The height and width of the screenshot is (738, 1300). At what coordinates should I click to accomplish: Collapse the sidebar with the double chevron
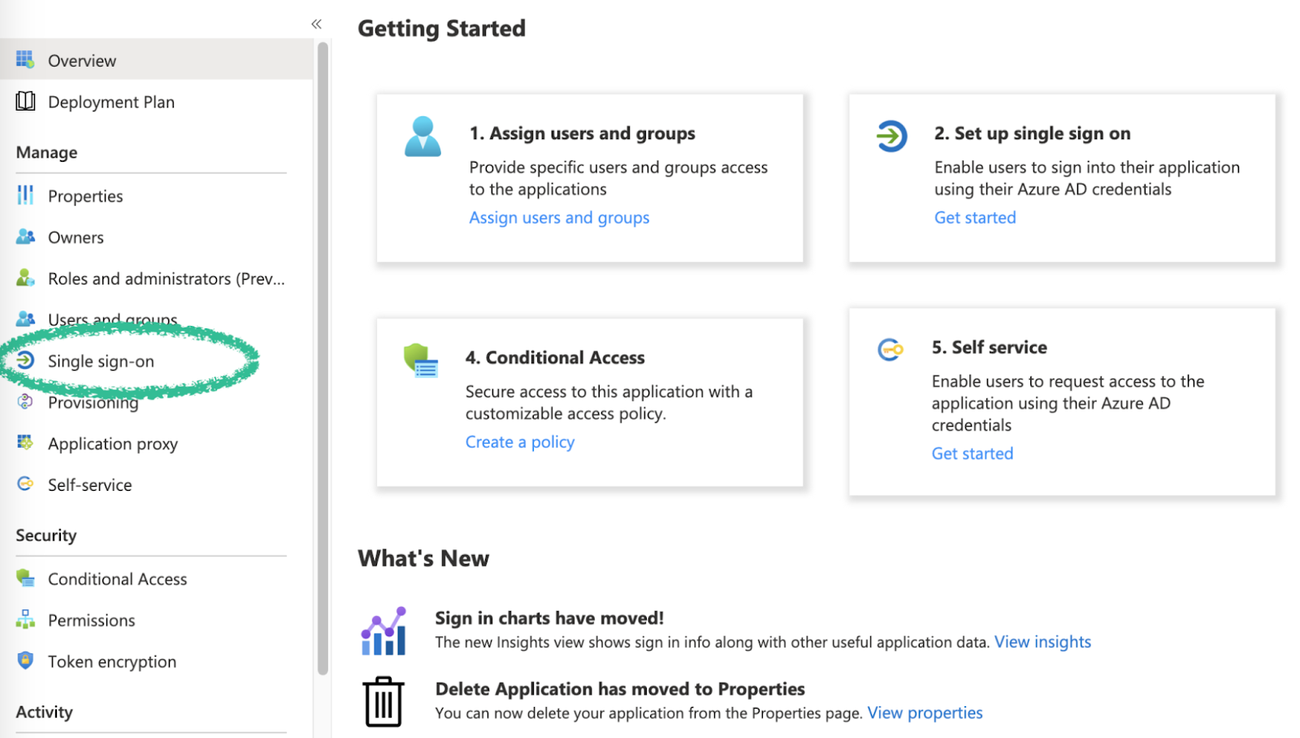tap(316, 24)
